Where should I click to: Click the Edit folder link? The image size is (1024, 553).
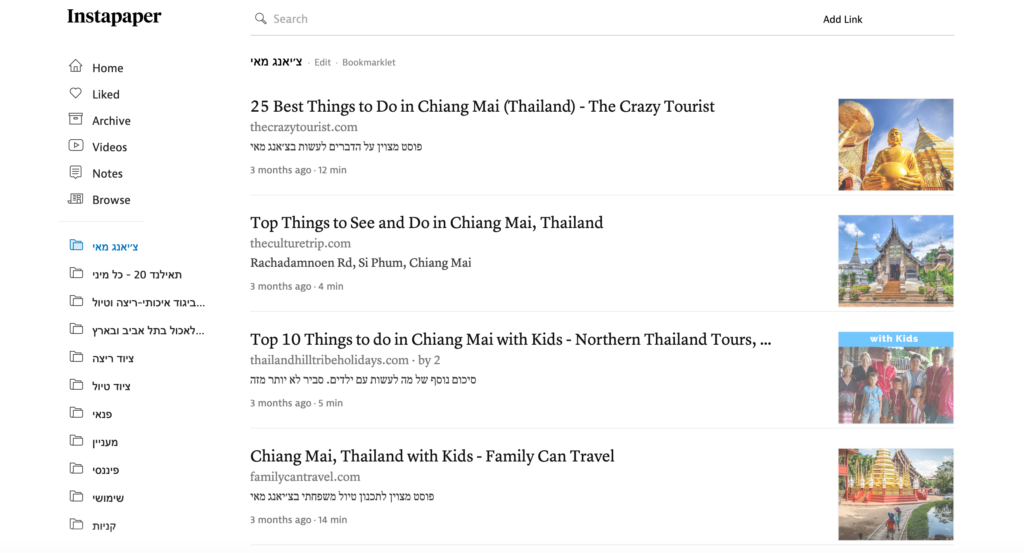tap(323, 63)
